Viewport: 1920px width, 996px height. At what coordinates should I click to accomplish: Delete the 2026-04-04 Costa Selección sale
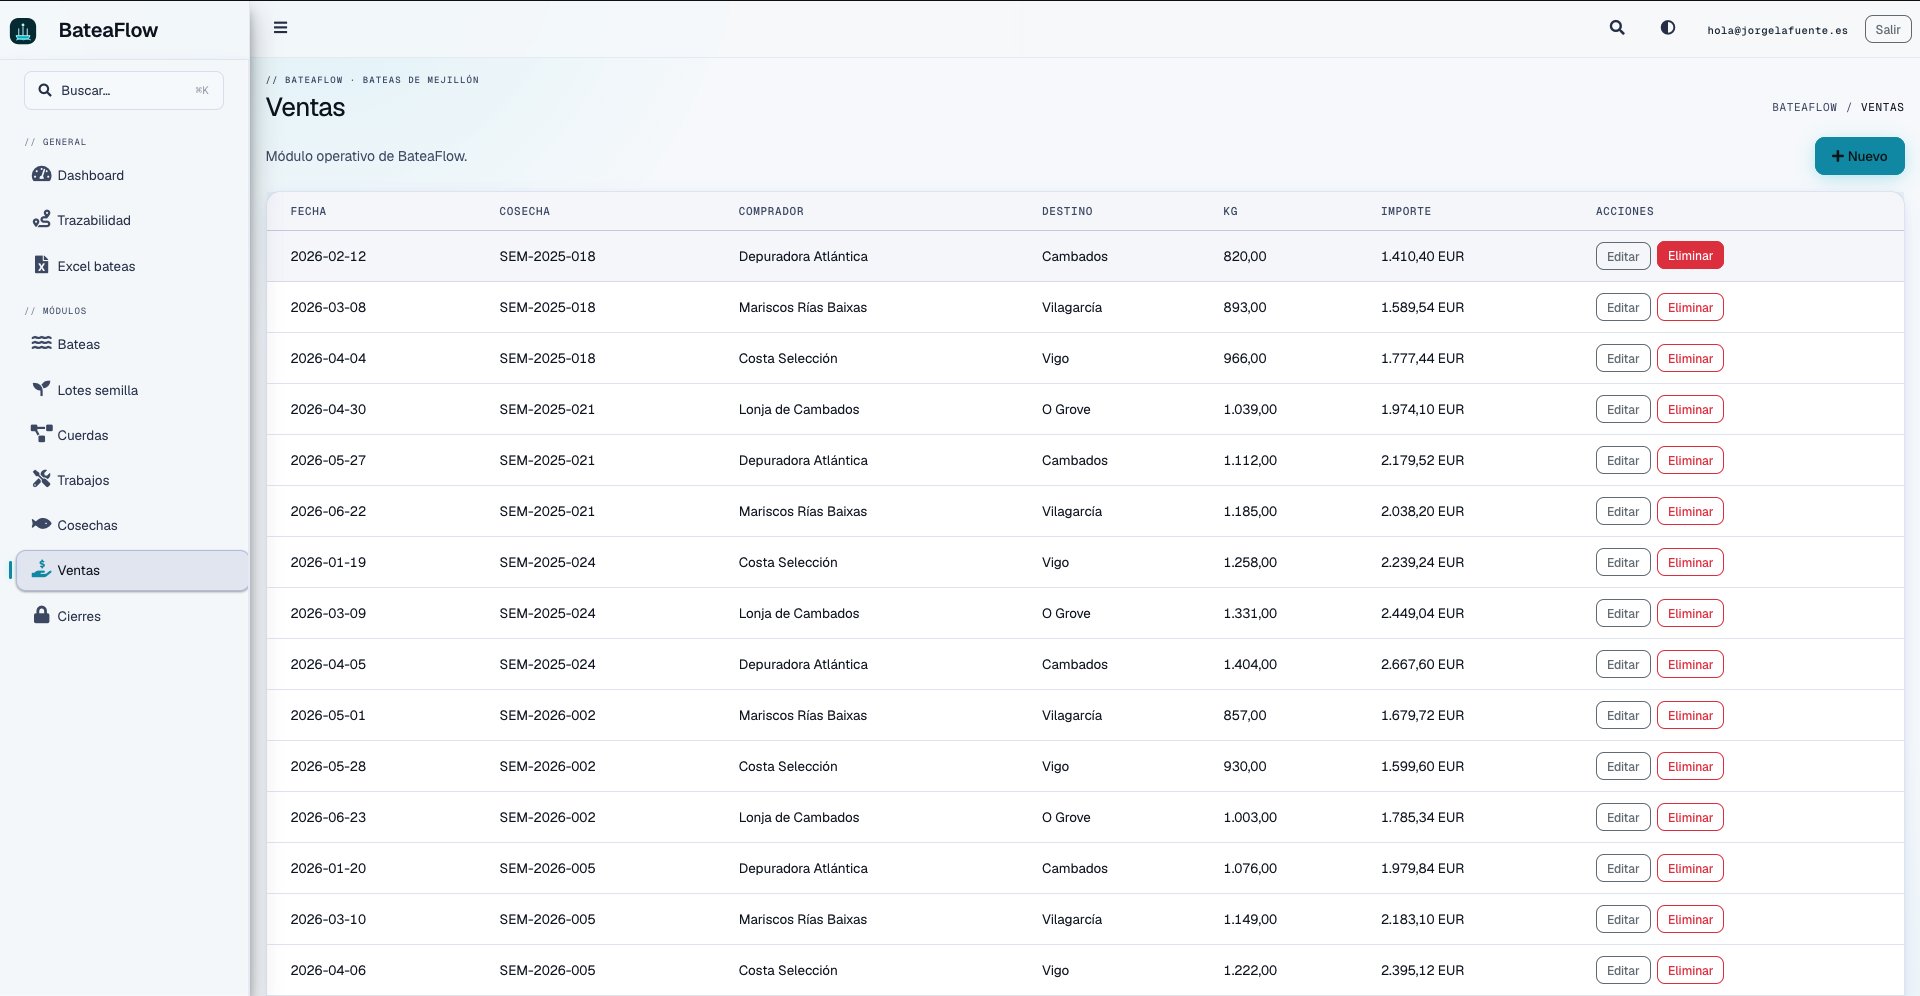click(x=1690, y=358)
